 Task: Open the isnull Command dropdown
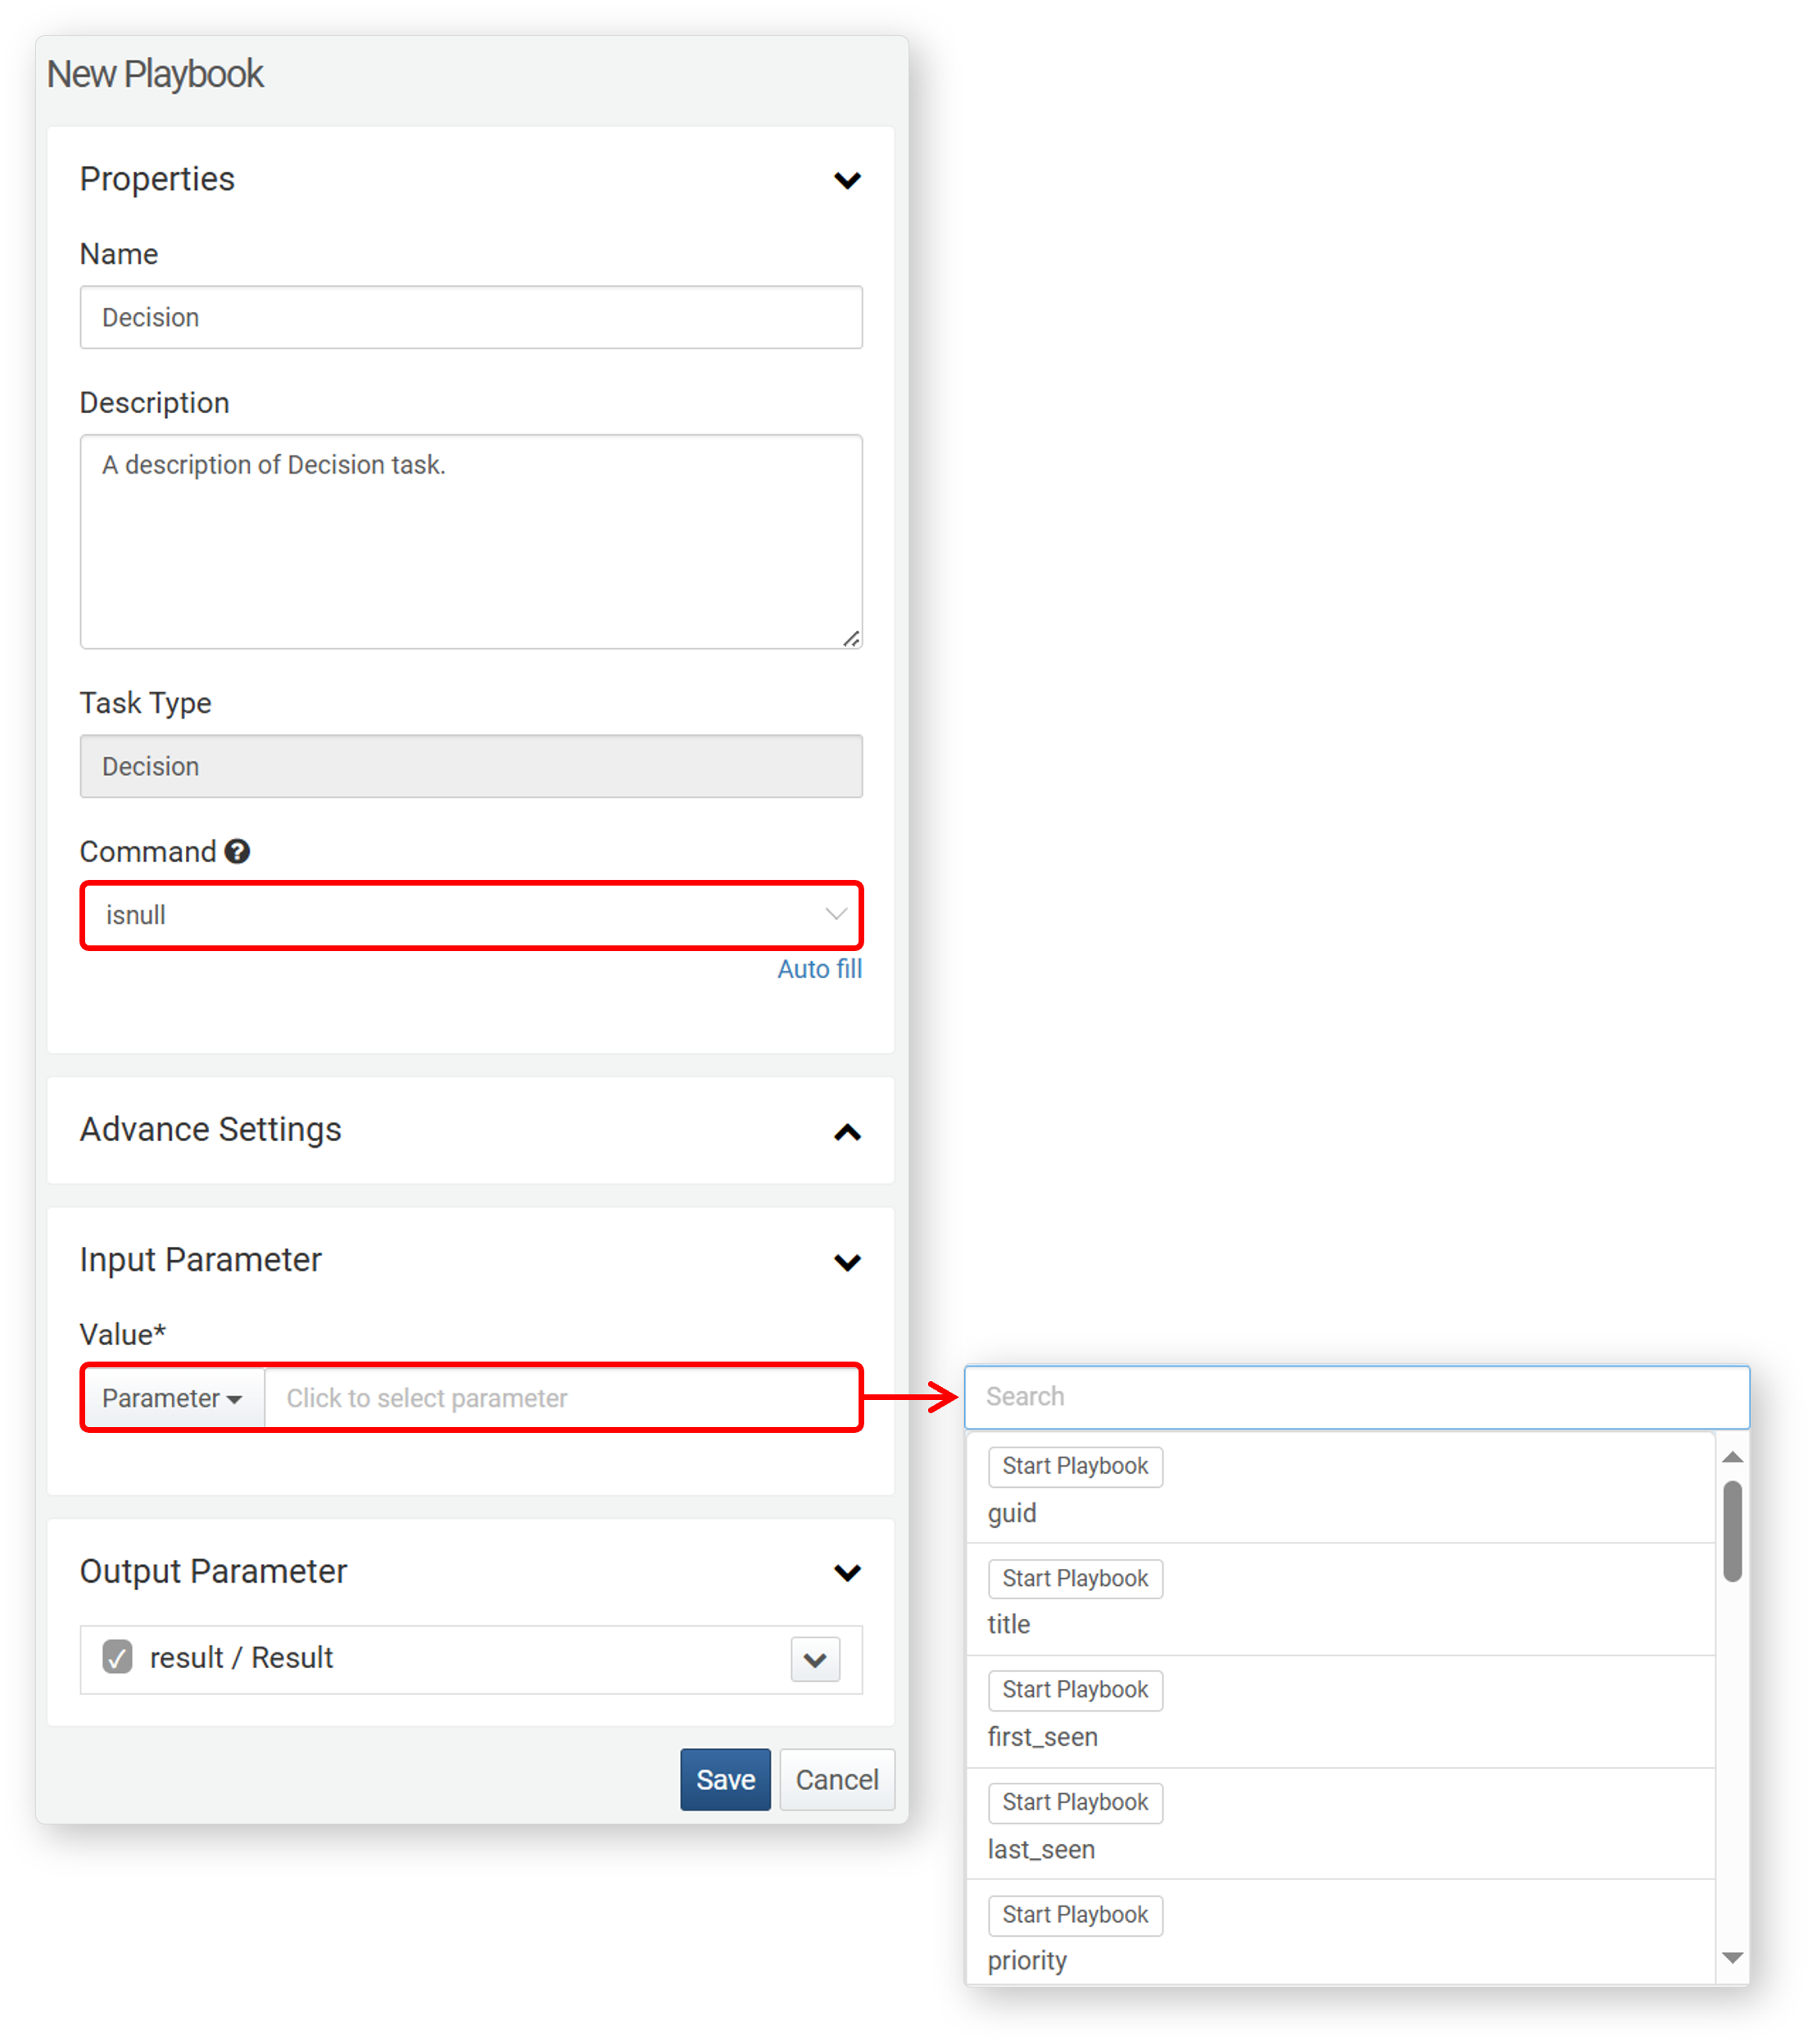tap(471, 915)
